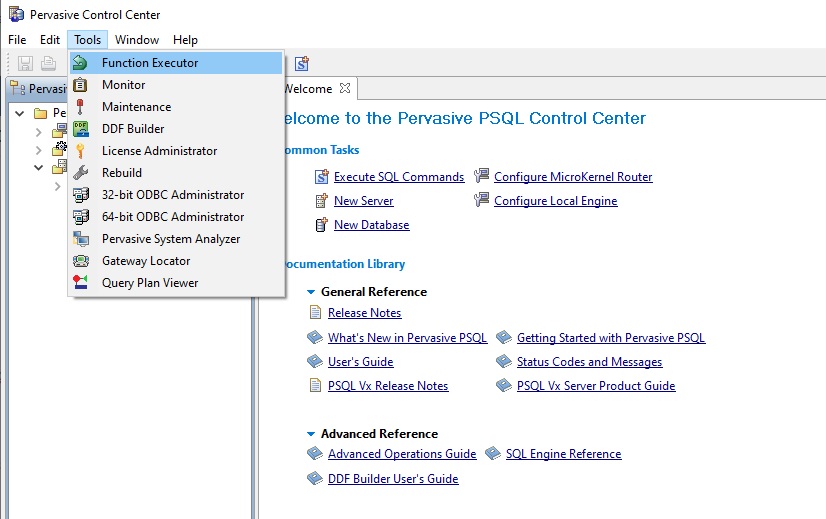Open Pervasive System Analyzer entry
The image size is (826, 519).
point(176,239)
